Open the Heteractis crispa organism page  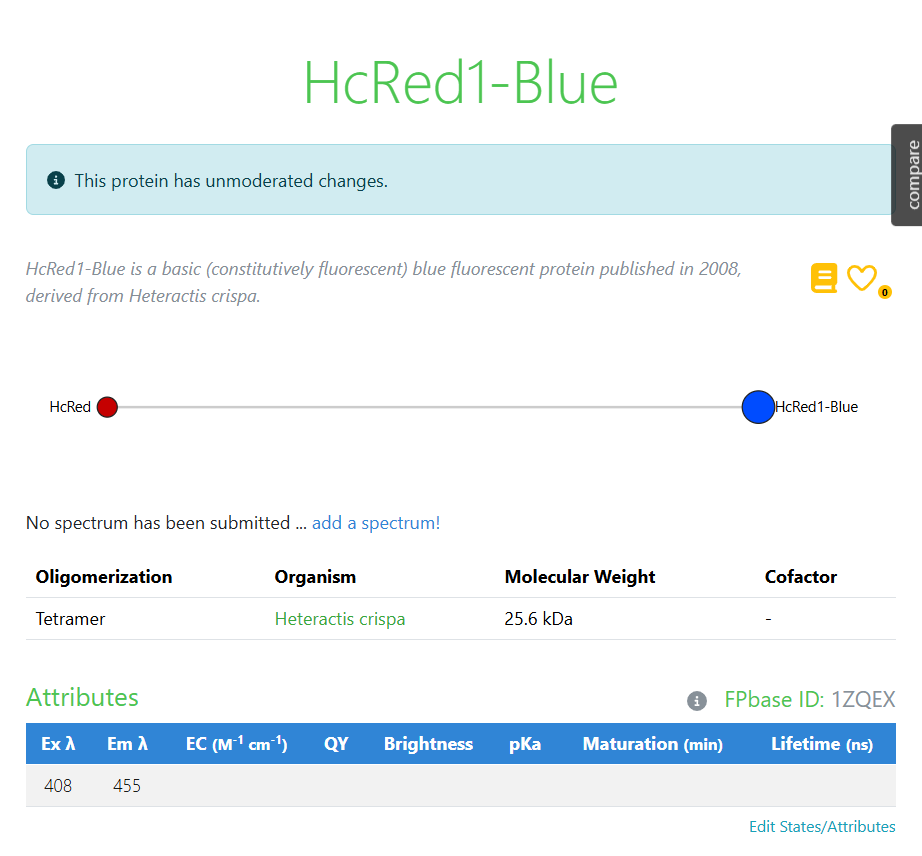pos(339,619)
